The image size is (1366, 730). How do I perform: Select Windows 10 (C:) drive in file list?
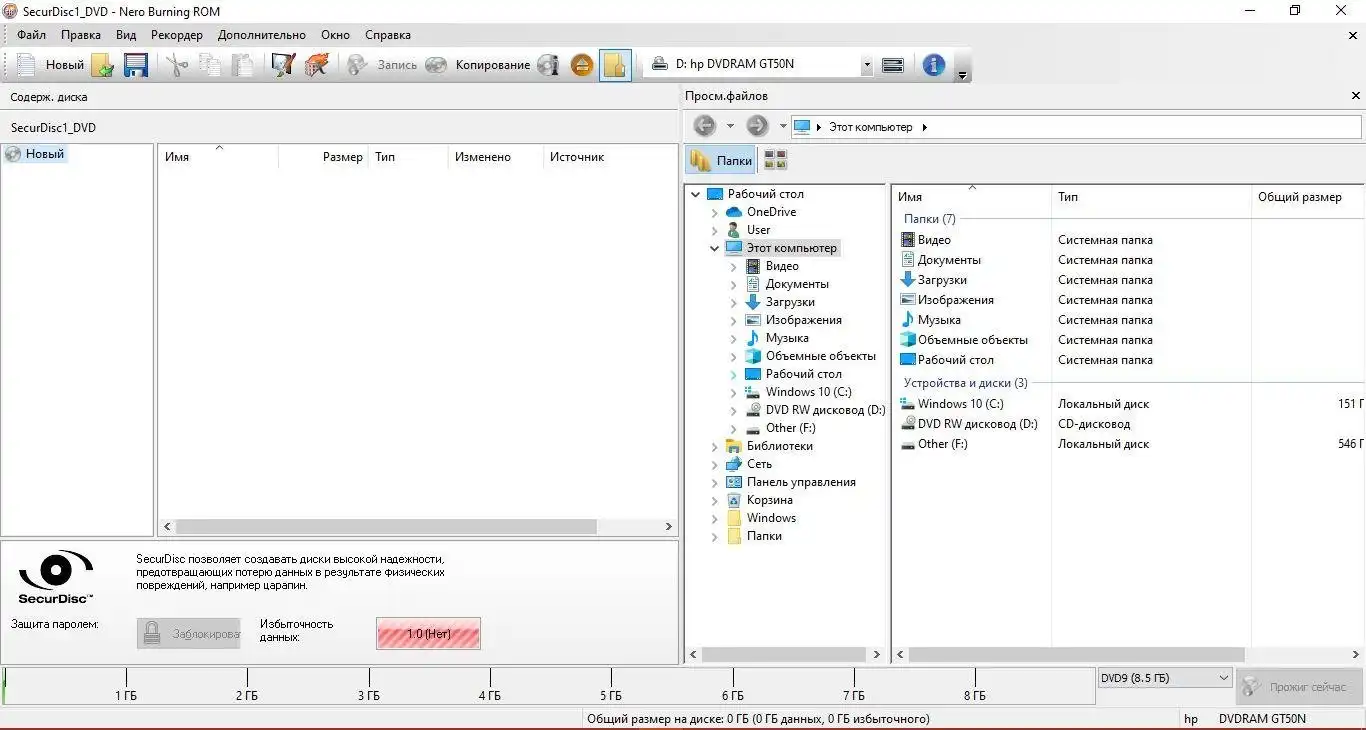(x=960, y=404)
